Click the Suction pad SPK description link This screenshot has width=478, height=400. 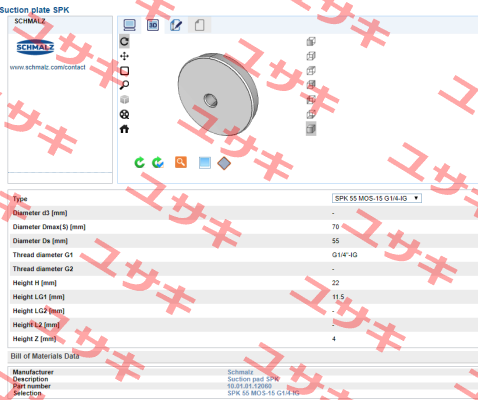point(253,379)
